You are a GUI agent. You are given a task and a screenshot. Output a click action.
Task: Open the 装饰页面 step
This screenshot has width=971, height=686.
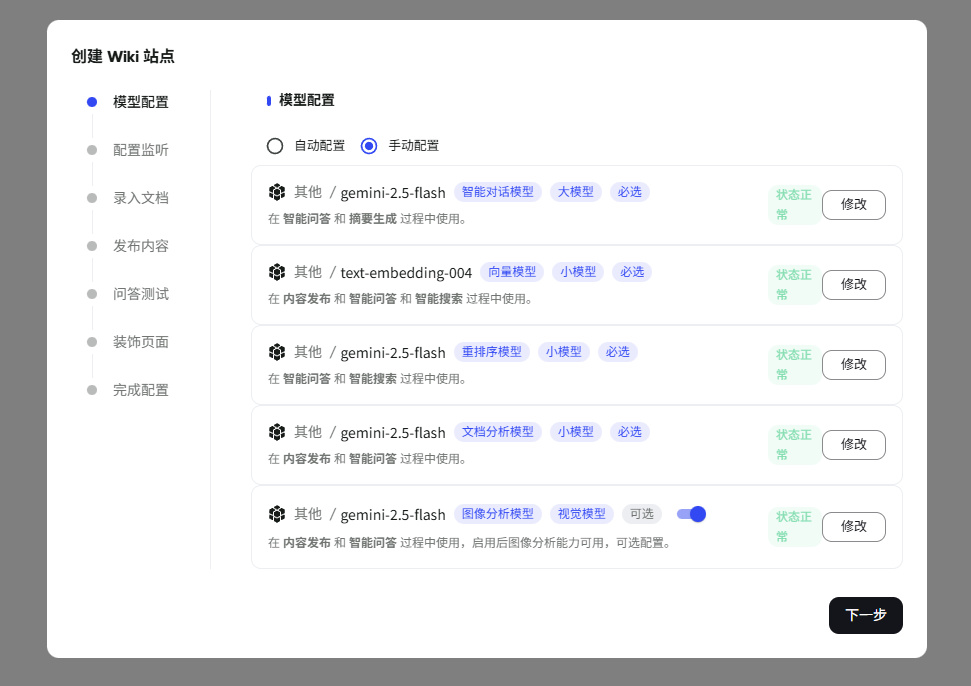tap(141, 342)
